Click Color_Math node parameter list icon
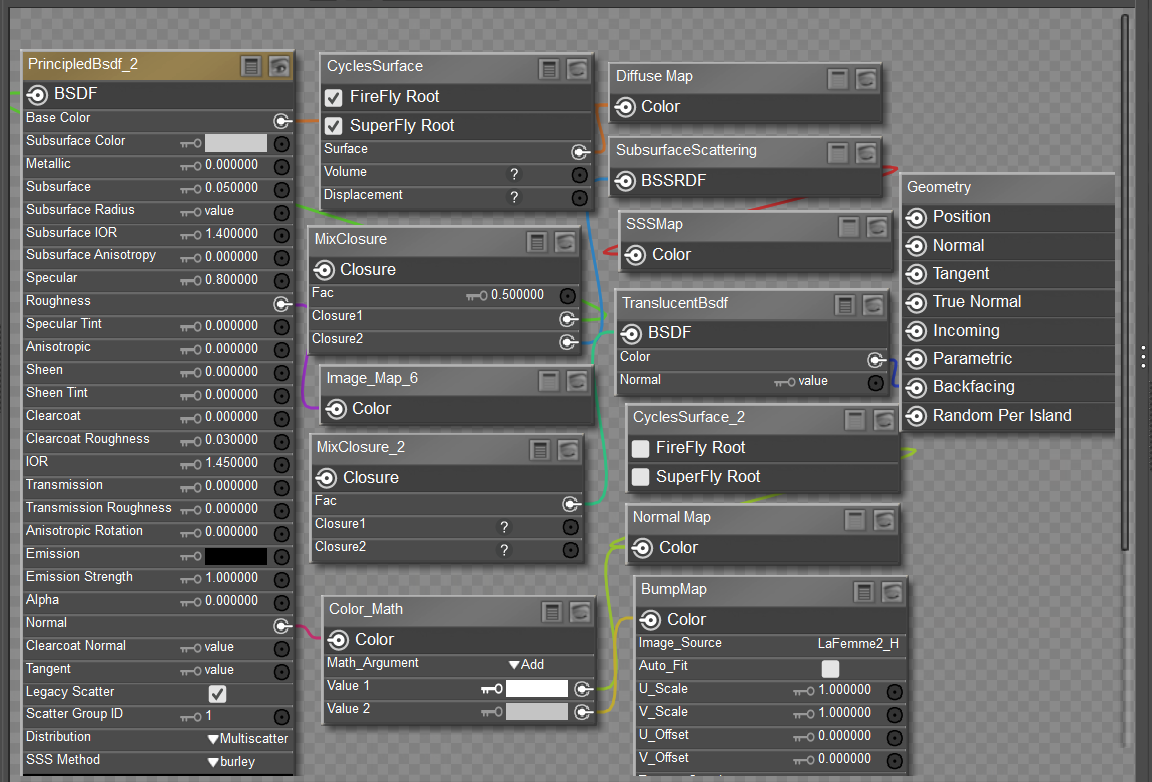Screen dimensions: 1152x782 tap(552, 611)
